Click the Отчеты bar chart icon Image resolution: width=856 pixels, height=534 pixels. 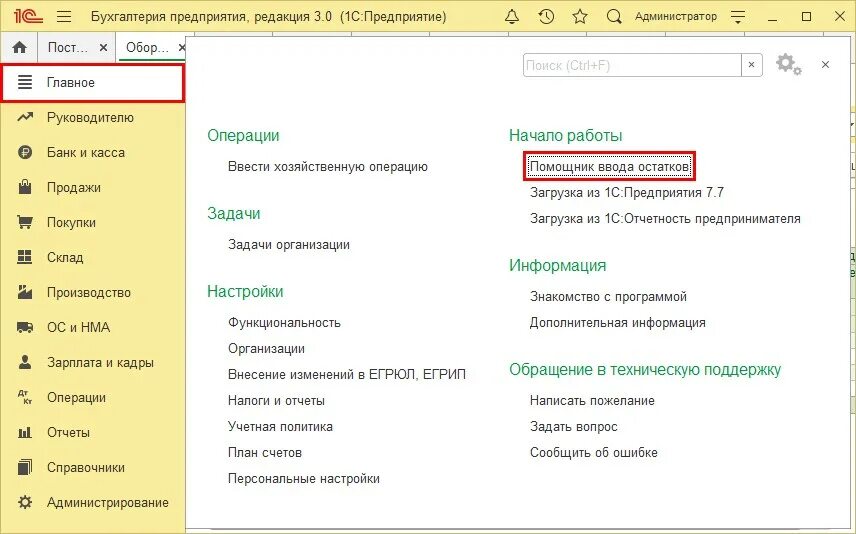pos(25,432)
